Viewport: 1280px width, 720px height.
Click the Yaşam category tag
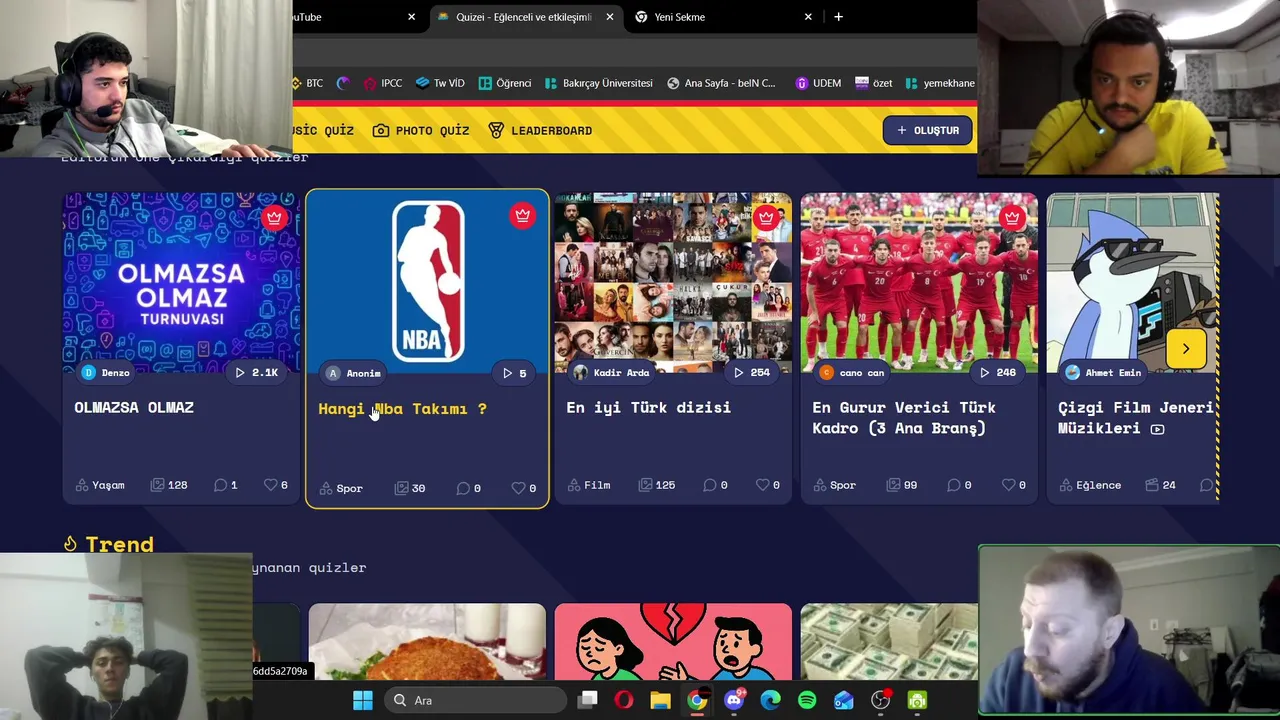tap(100, 485)
